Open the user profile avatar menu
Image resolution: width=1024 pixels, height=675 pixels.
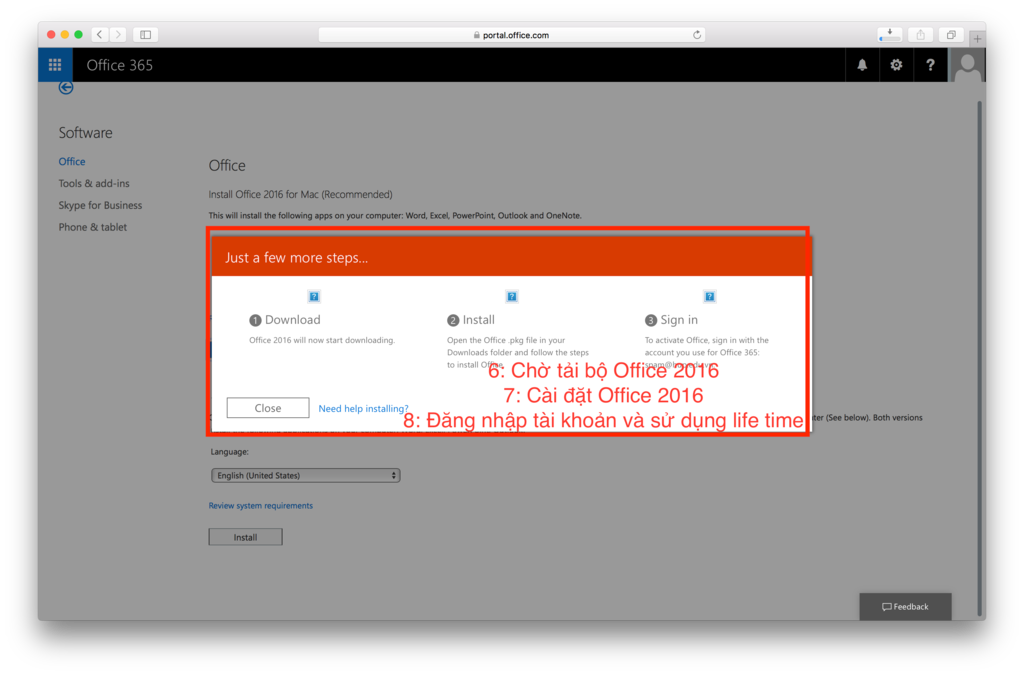coord(967,66)
